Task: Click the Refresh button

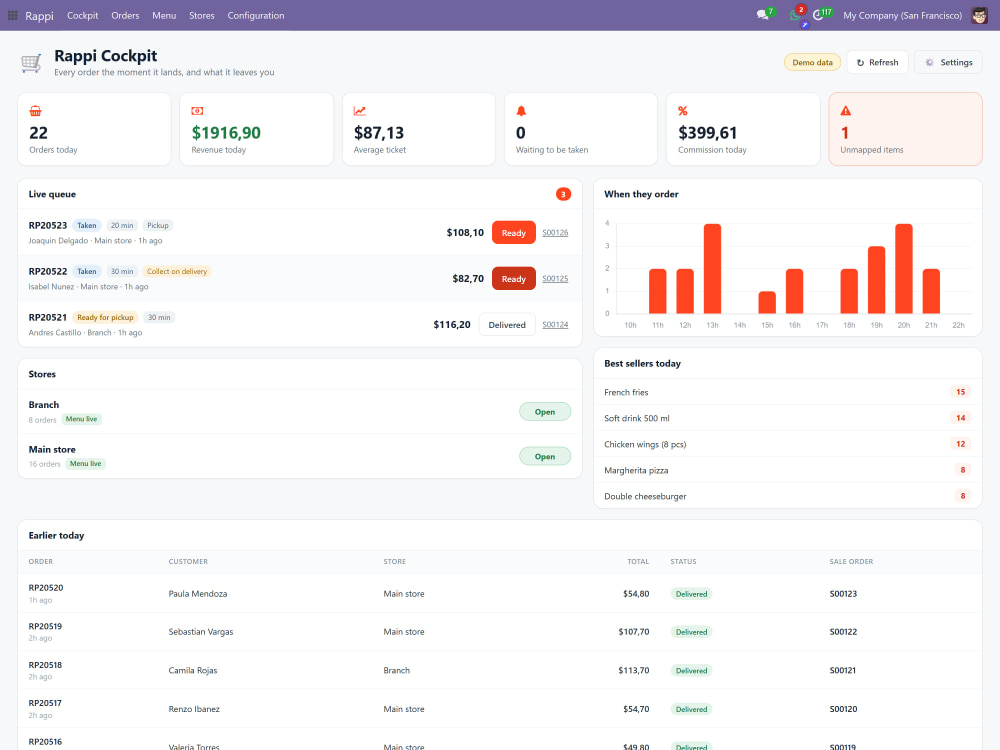Action: 877,62
